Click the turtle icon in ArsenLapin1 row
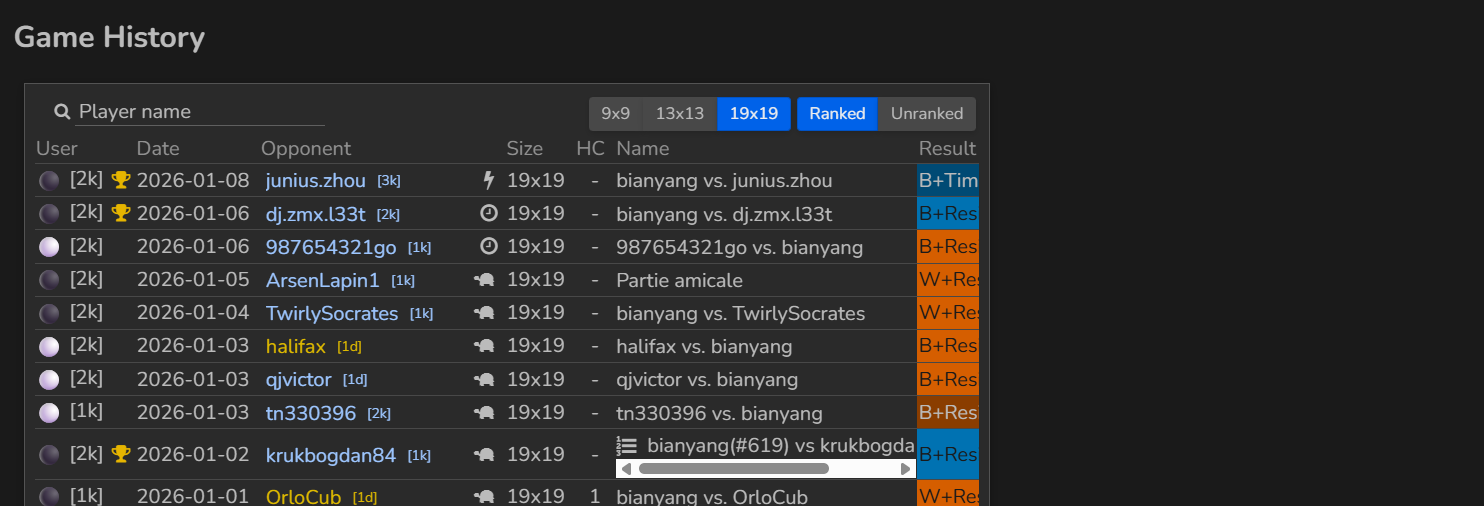1484x506 pixels. click(485, 280)
